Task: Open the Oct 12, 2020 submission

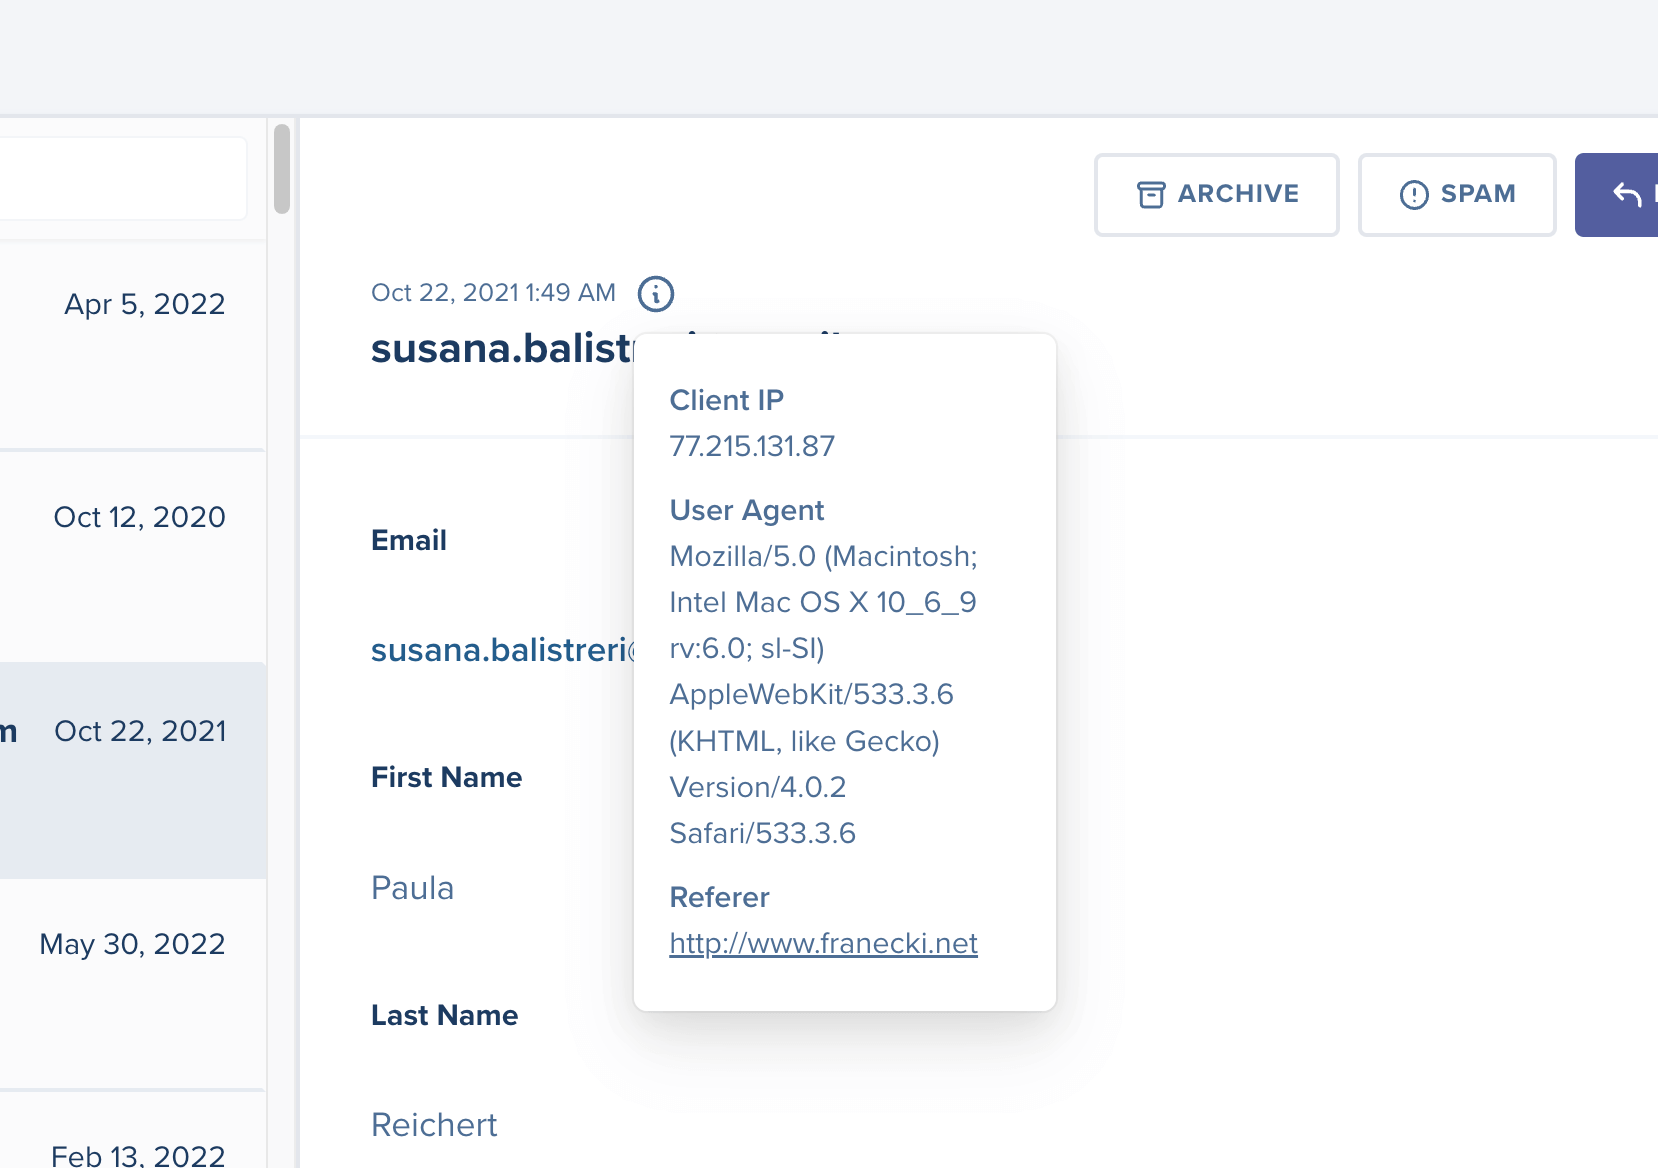Action: [x=139, y=517]
